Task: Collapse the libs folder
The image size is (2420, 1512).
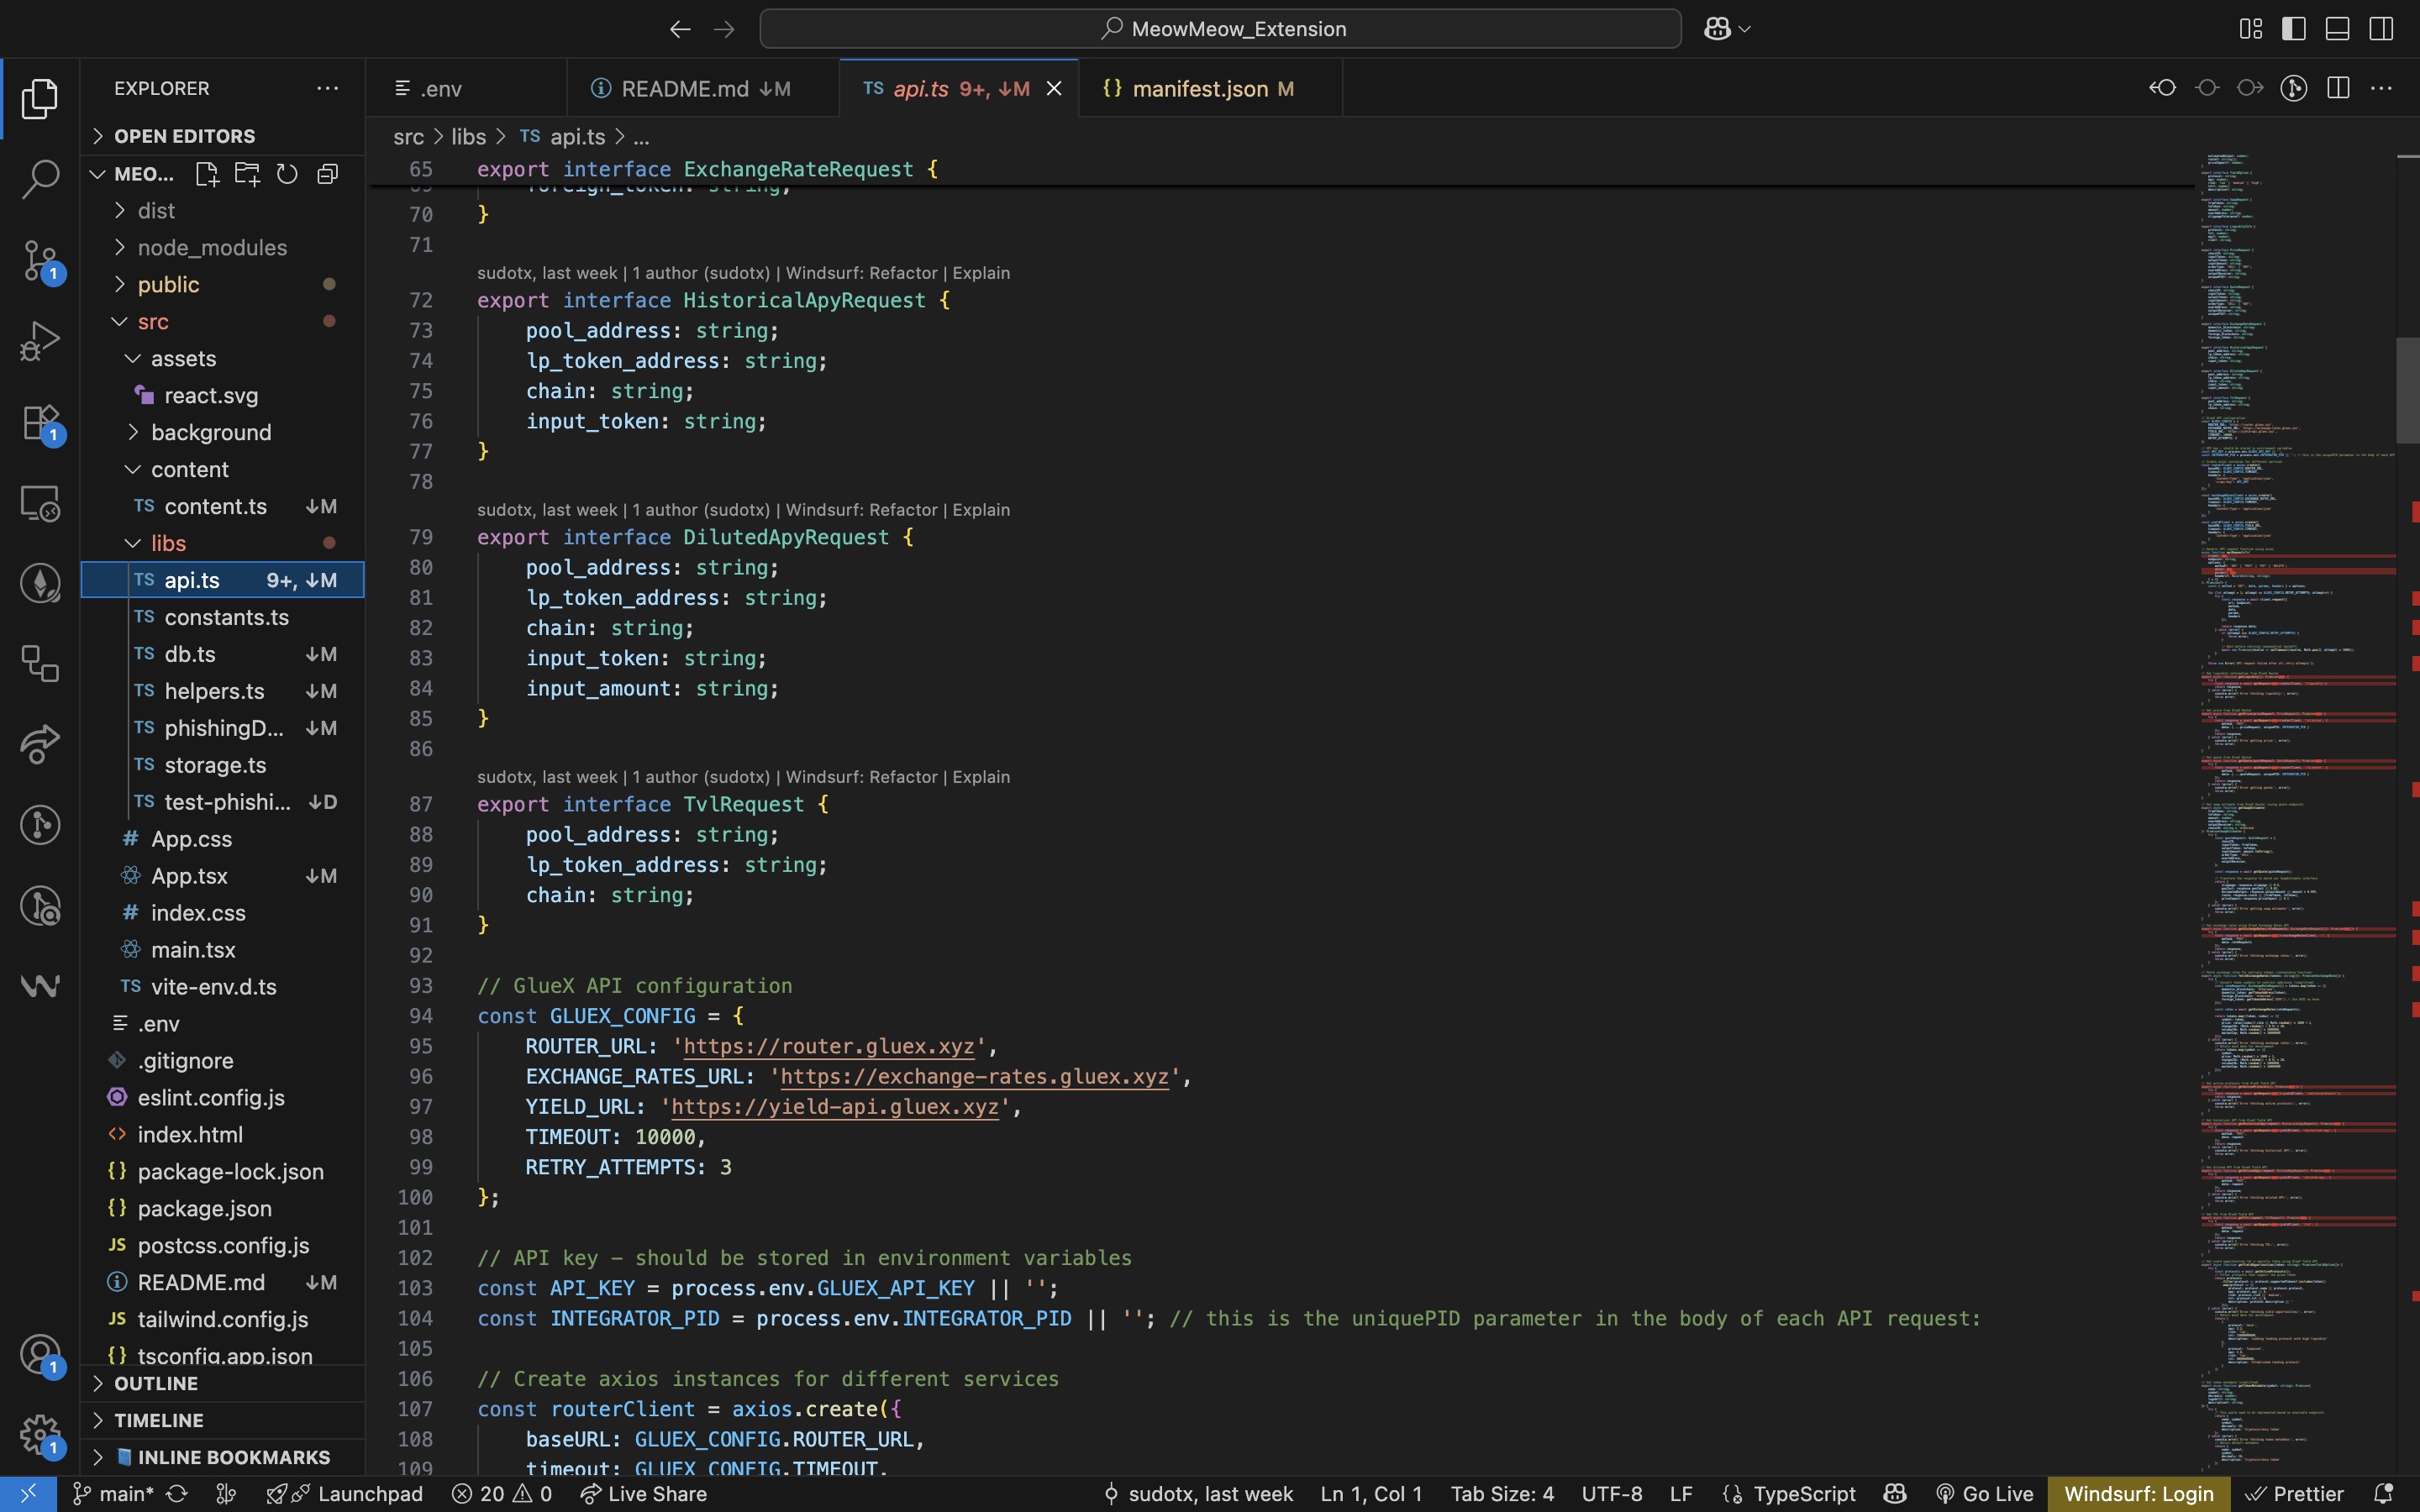Action: click(168, 543)
